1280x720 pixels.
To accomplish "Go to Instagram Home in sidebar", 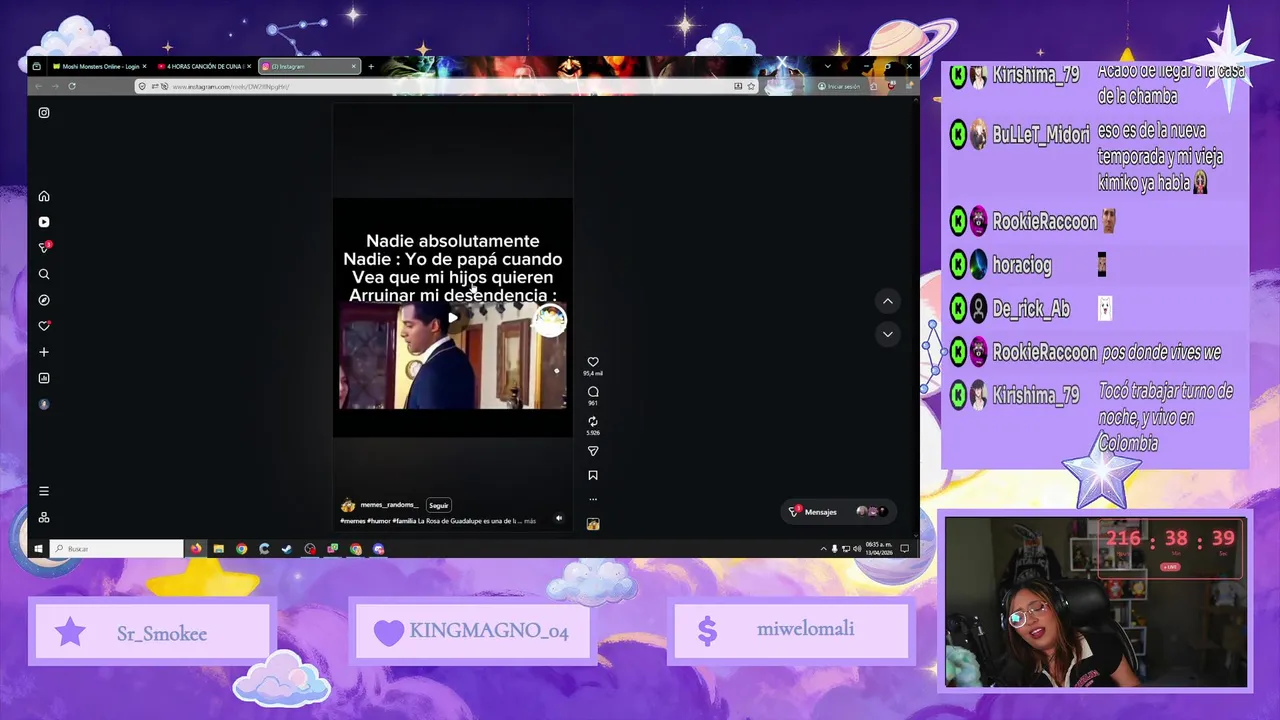I will (44, 196).
